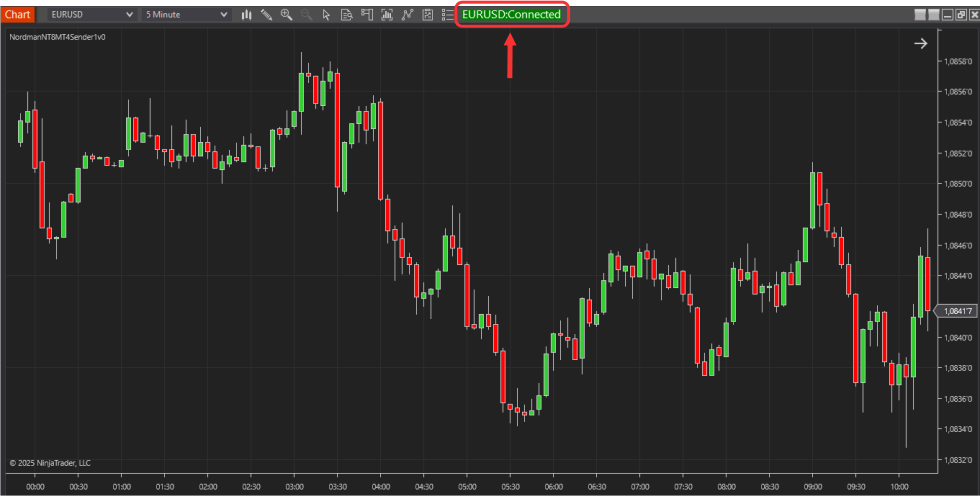
Task: Select the drawing tools pencil icon
Action: 266,15
